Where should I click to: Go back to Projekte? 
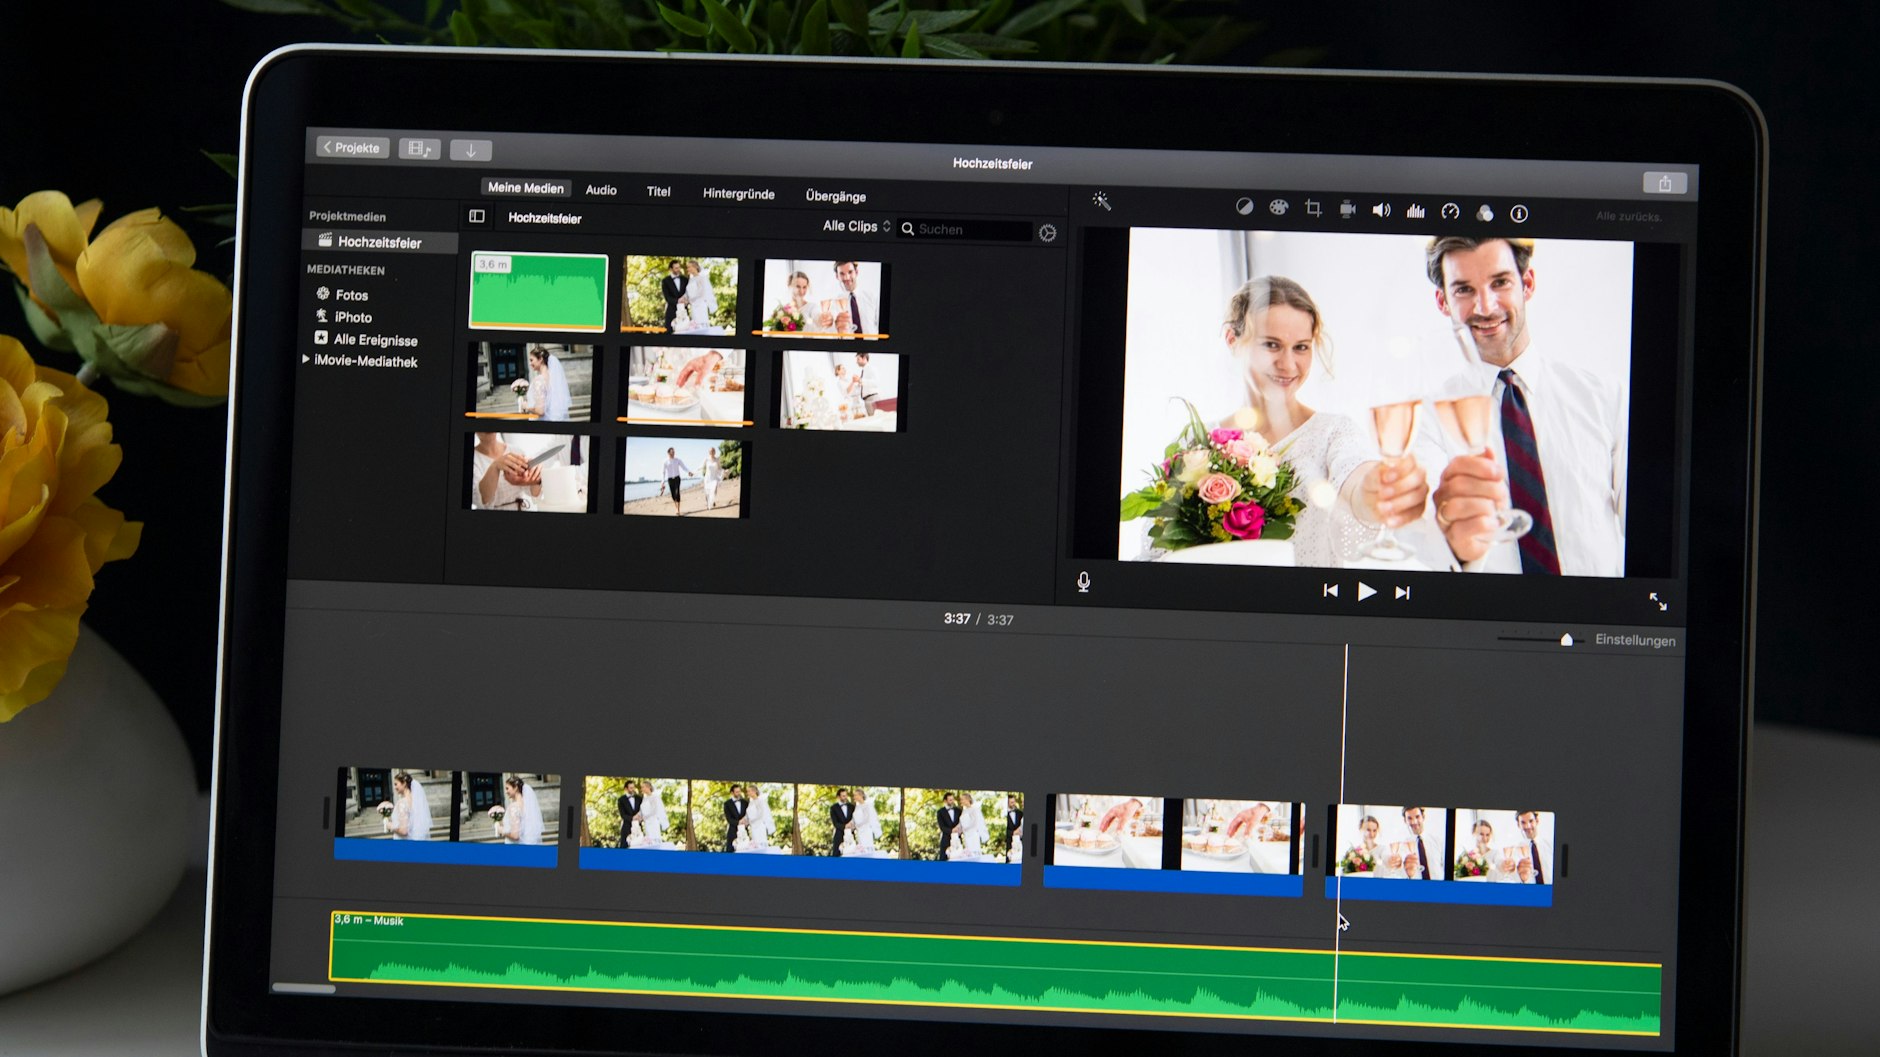tap(352, 147)
